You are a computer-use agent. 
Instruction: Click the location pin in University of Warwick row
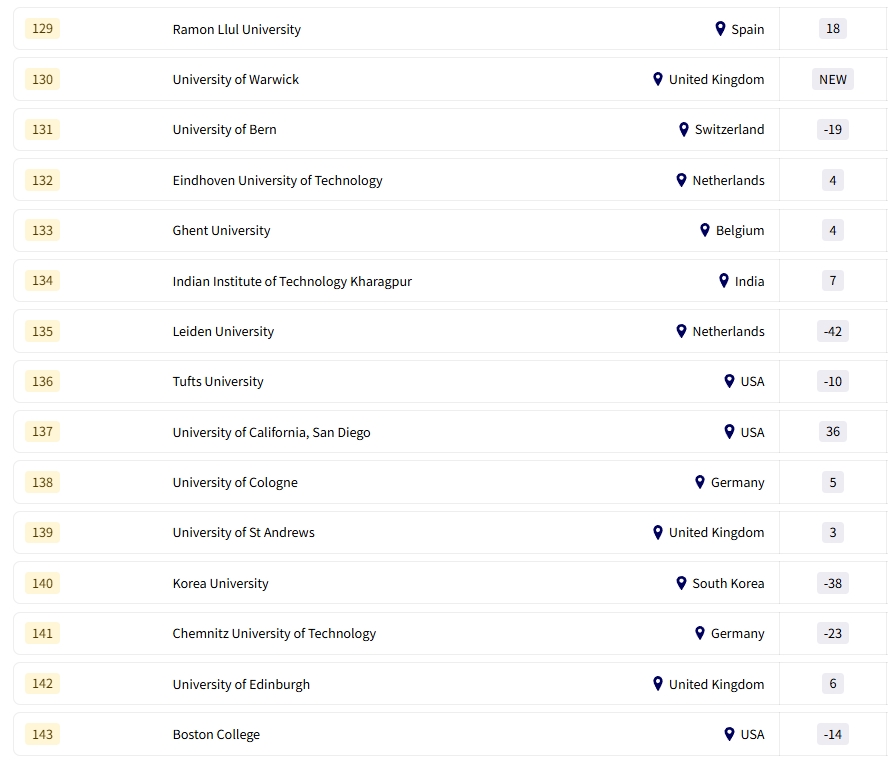pyautogui.click(x=658, y=79)
